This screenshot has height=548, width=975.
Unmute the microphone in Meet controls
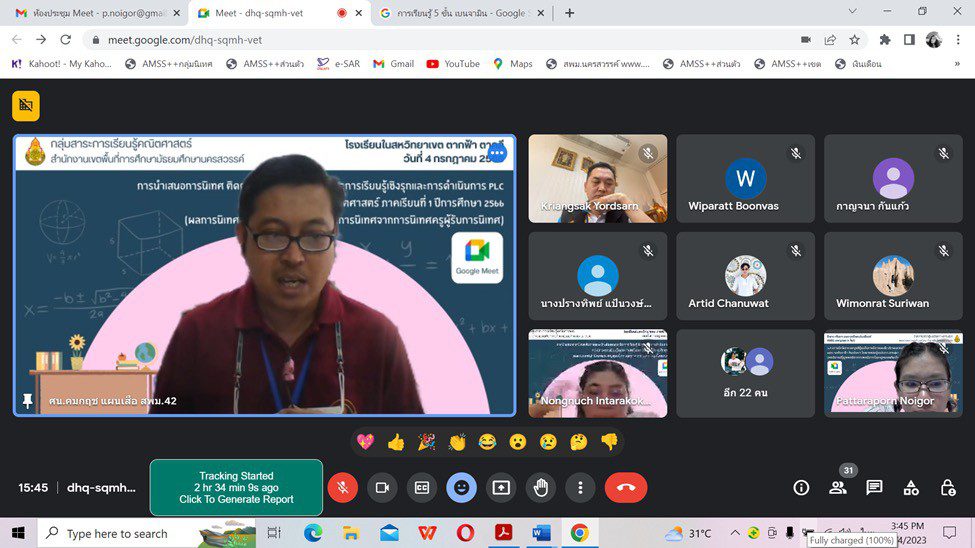point(343,488)
